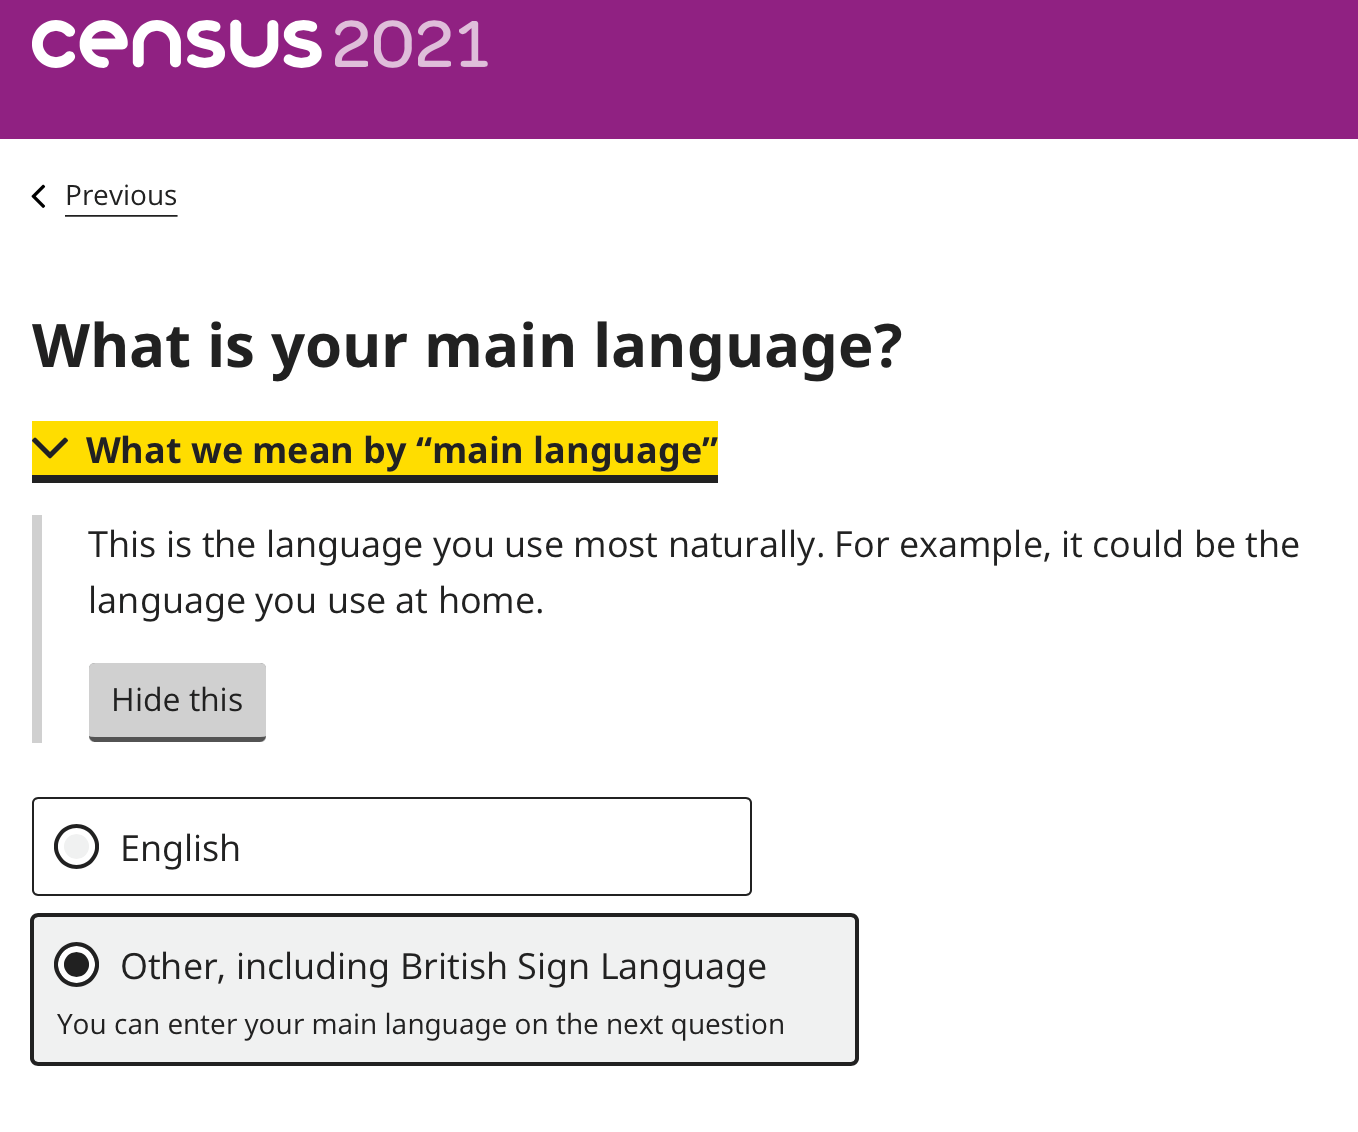Click the "Other, including British Sign Language" label

pos(443,967)
